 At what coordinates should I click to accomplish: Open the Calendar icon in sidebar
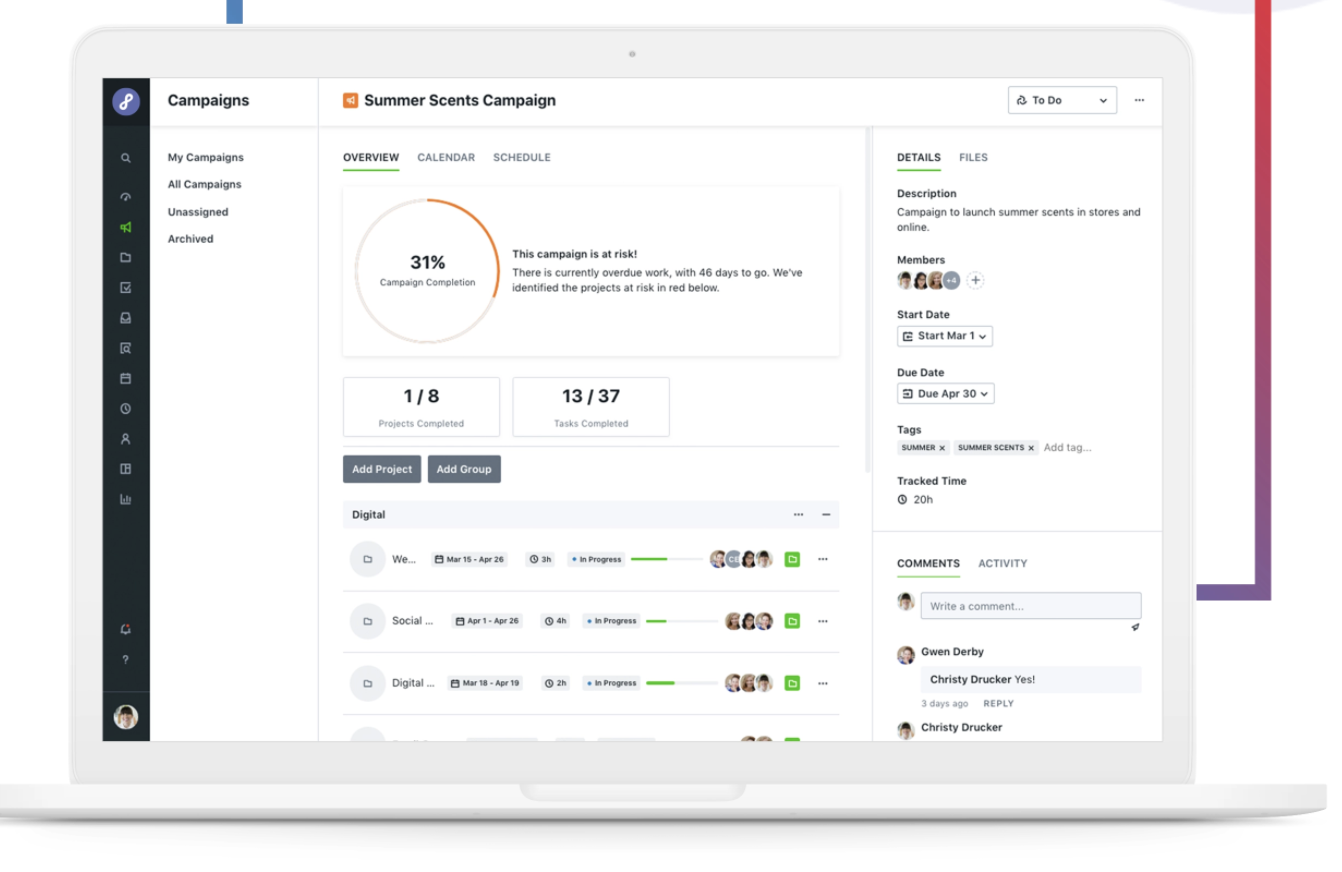(x=126, y=378)
